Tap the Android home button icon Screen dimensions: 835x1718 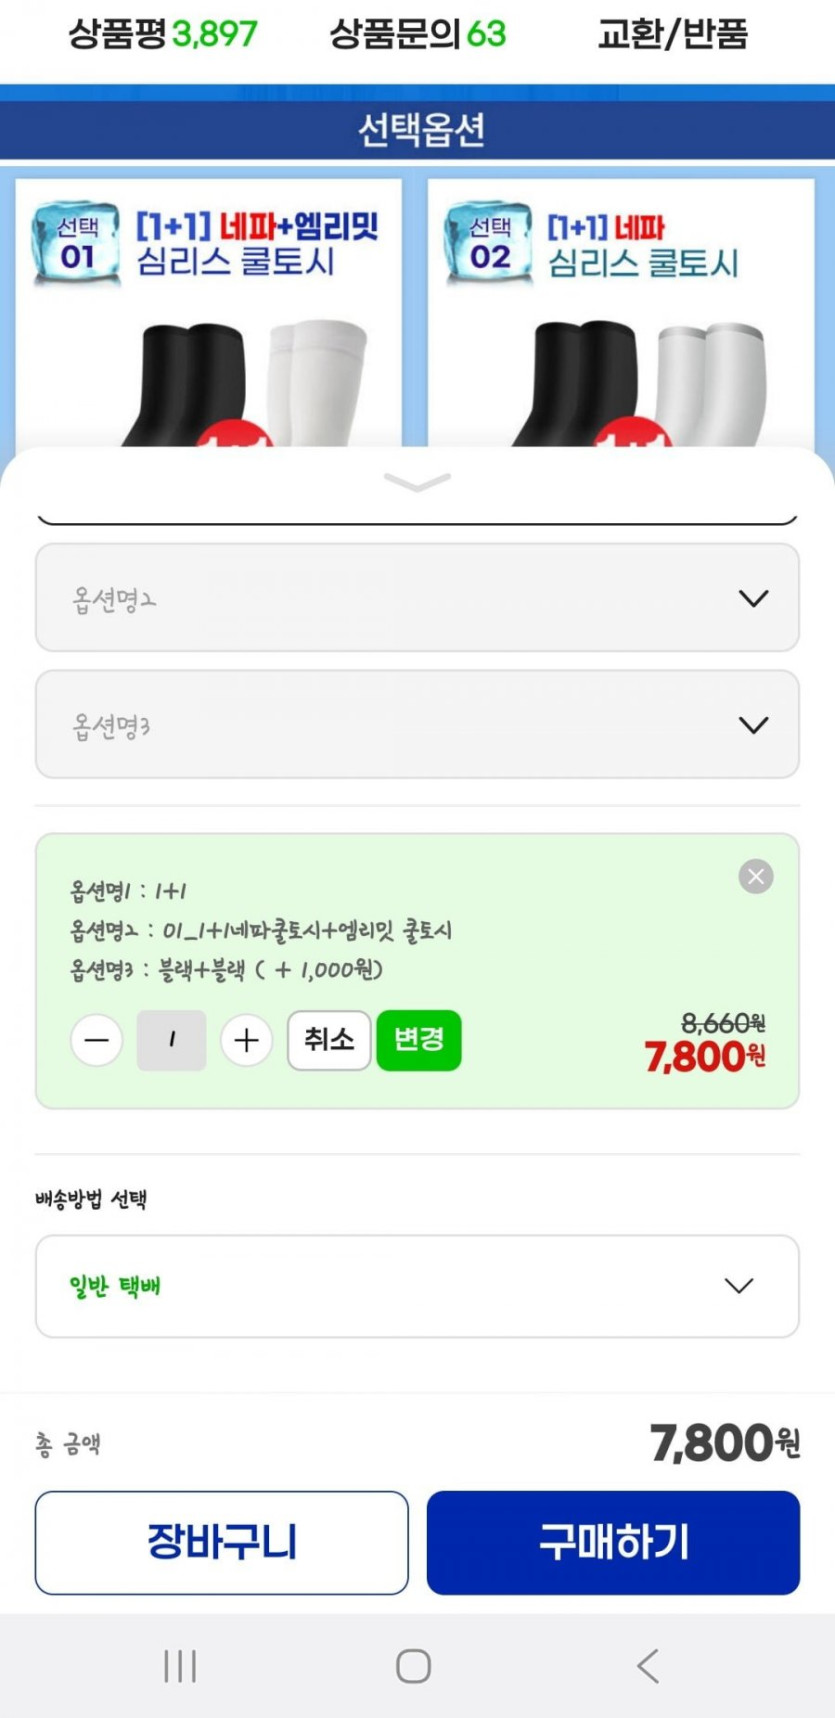click(x=413, y=1666)
